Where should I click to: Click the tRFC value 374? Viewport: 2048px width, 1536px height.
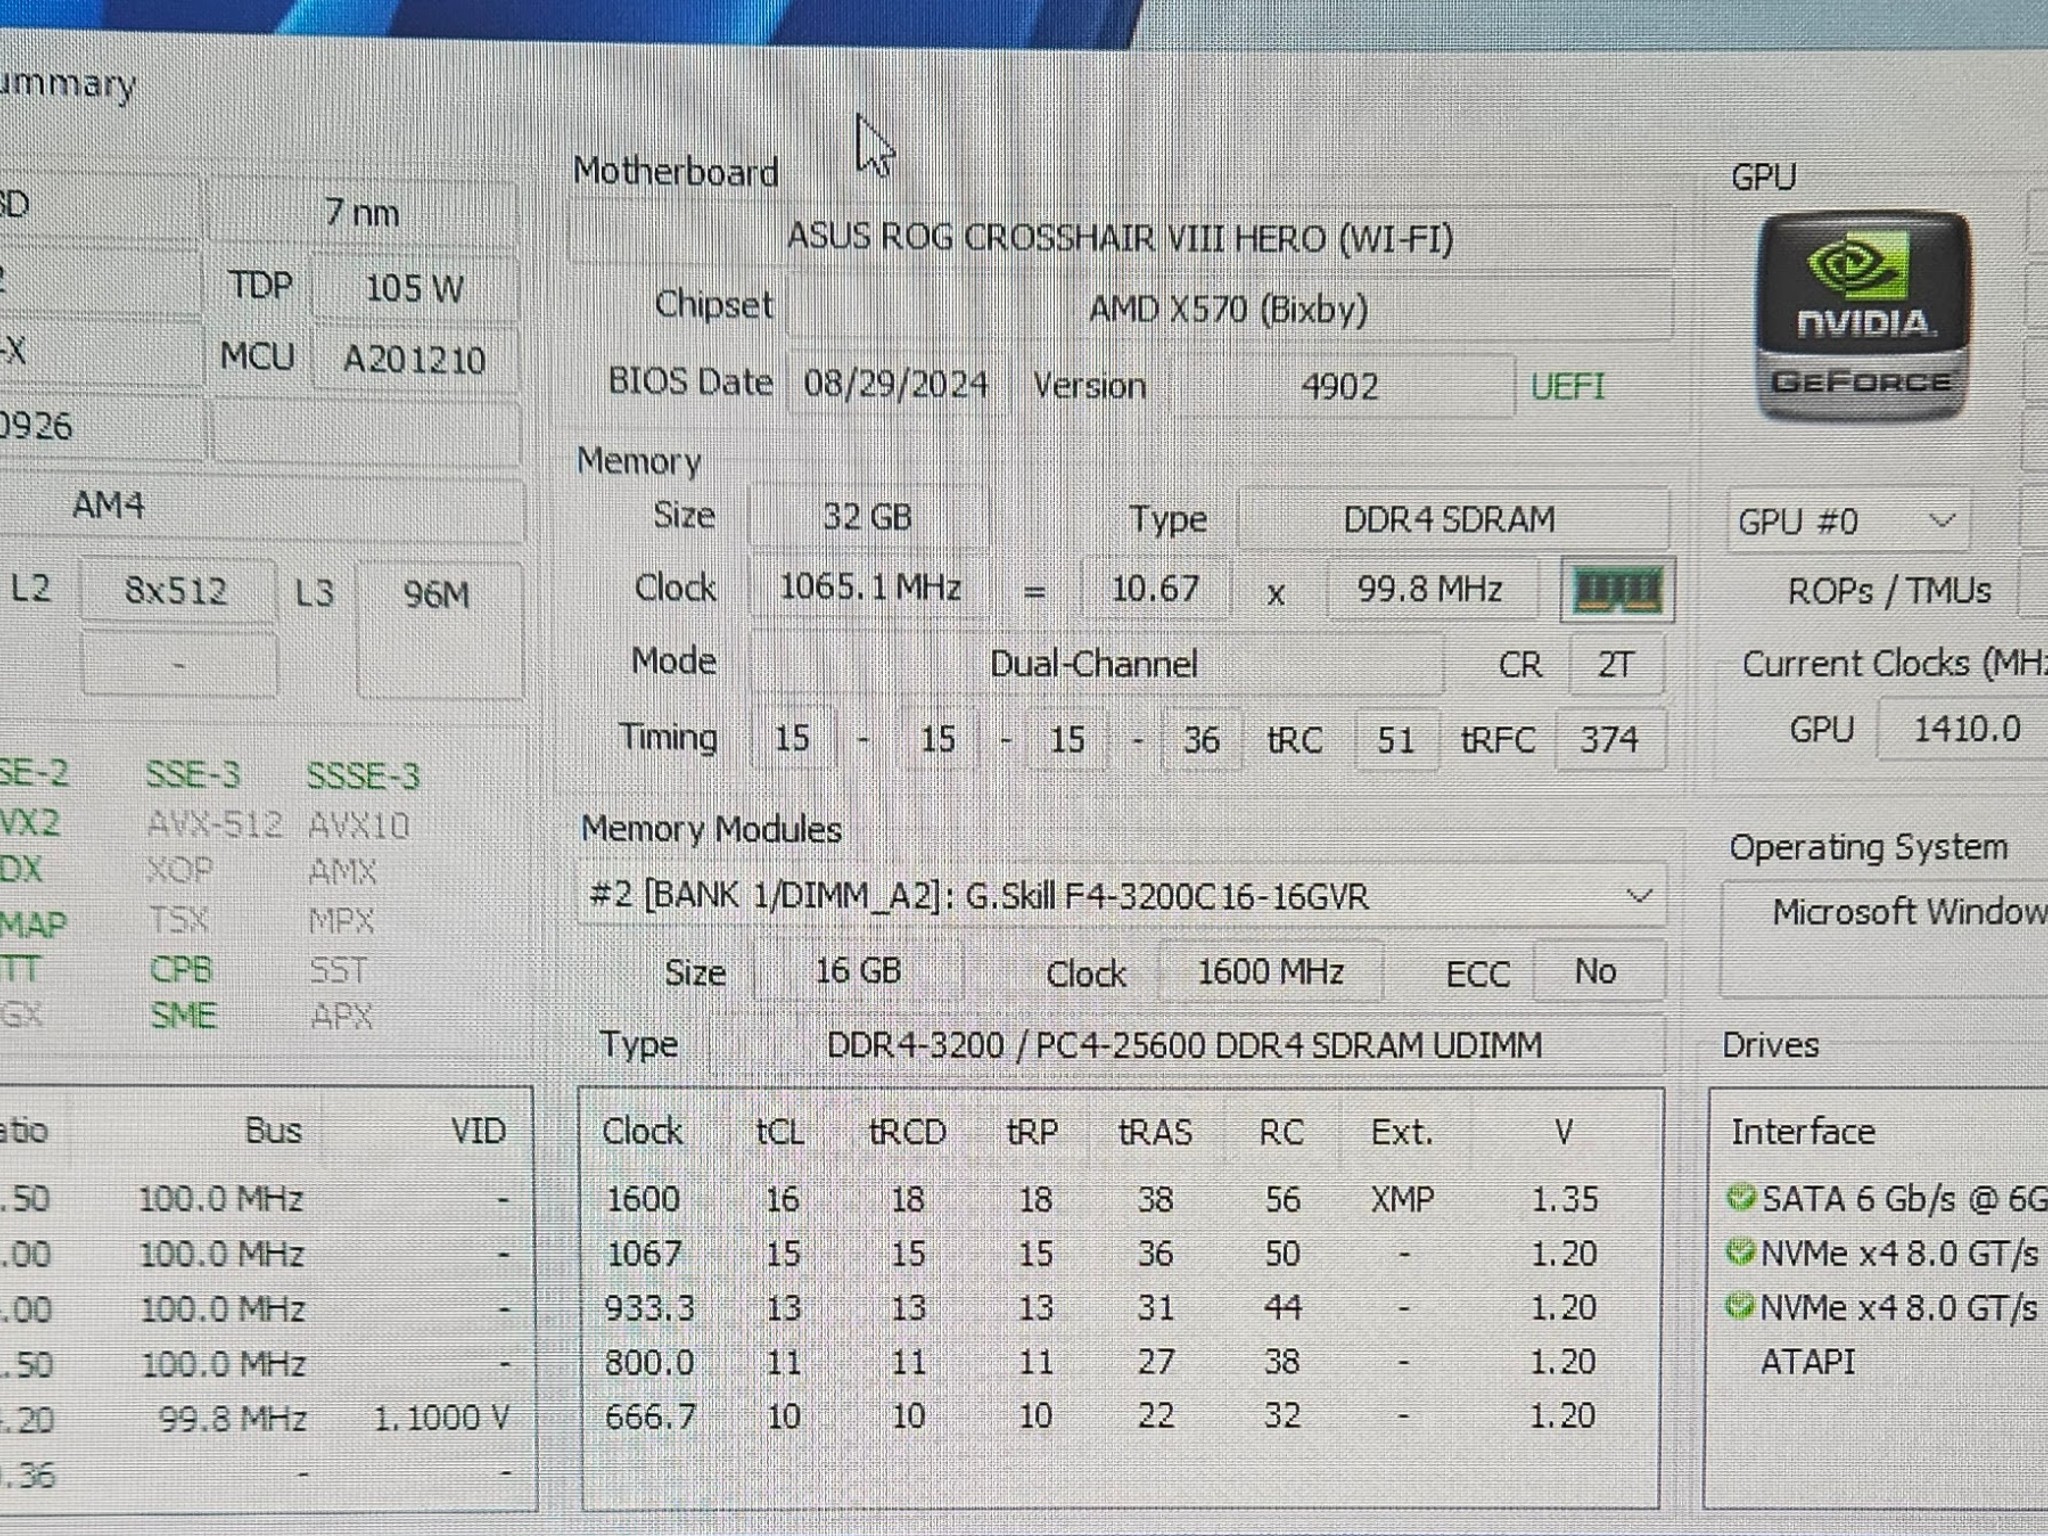(1609, 740)
